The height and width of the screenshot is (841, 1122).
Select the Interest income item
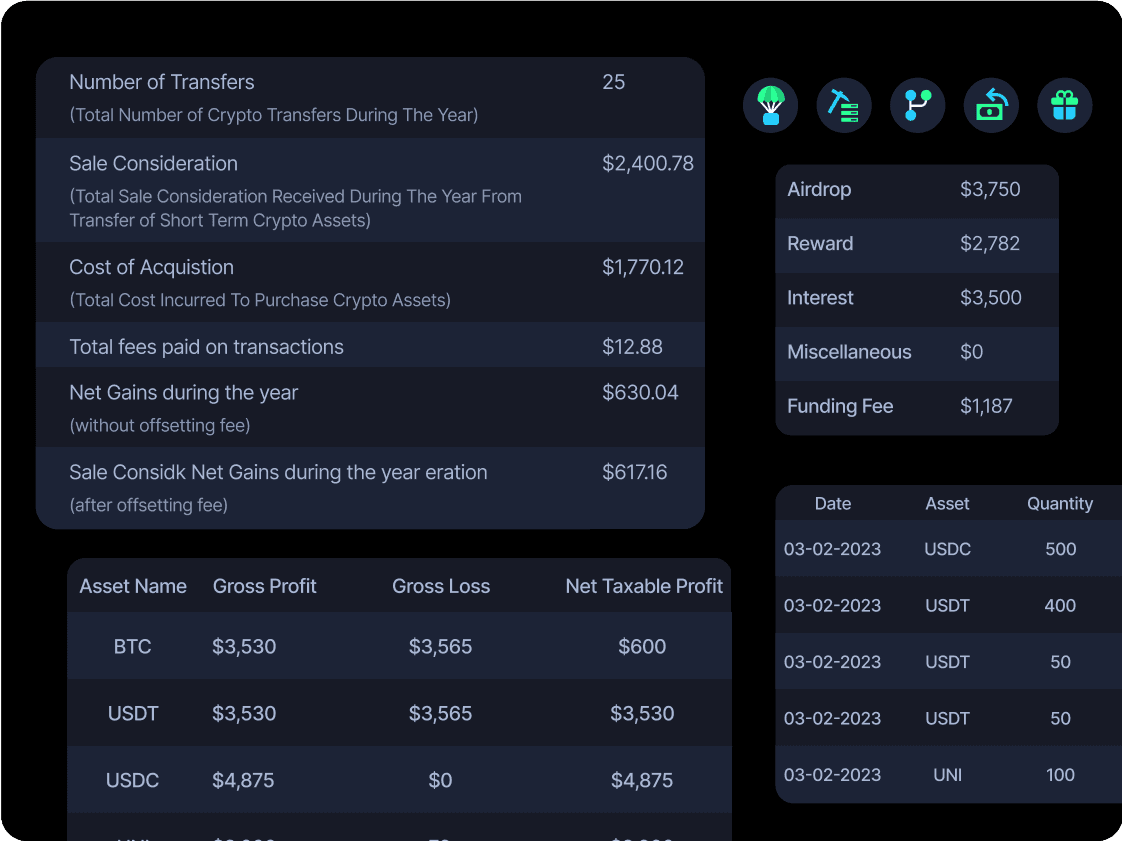(916, 298)
